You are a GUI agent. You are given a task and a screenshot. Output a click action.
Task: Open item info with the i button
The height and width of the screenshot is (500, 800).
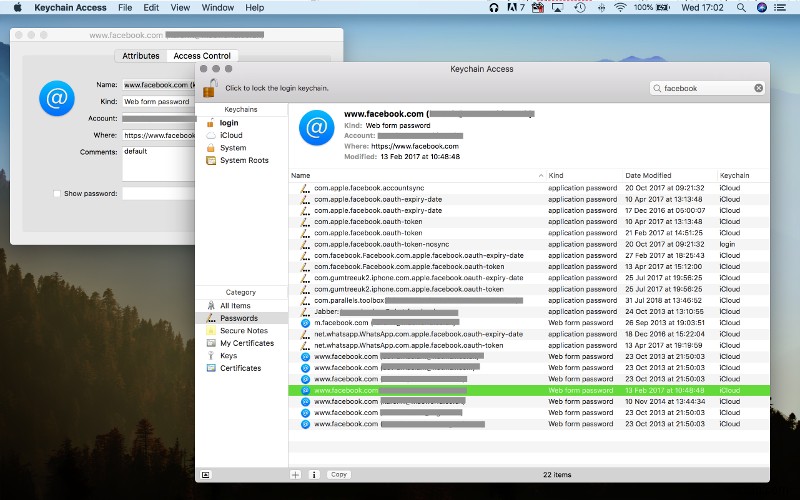pyautogui.click(x=314, y=474)
